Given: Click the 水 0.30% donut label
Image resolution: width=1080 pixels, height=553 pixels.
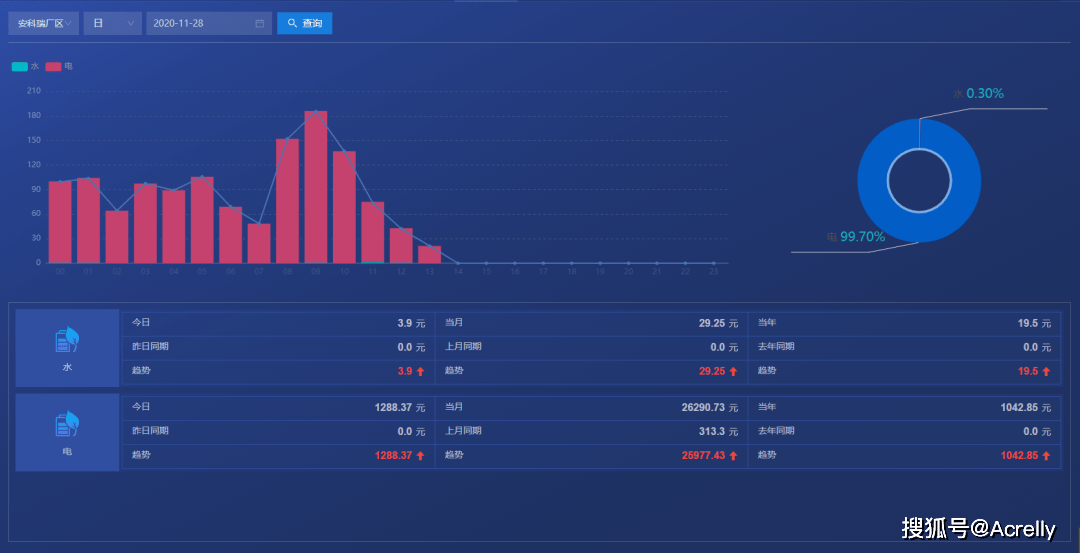Looking at the screenshot, I should [x=978, y=94].
